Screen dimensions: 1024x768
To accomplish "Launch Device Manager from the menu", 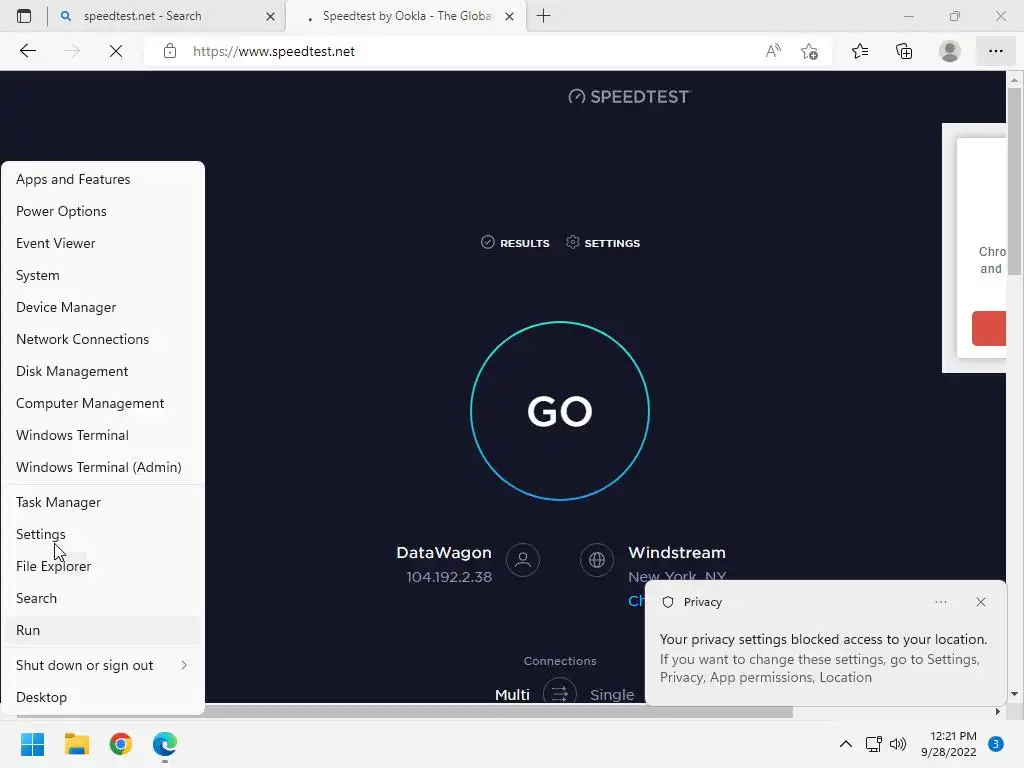I will coord(103,307).
